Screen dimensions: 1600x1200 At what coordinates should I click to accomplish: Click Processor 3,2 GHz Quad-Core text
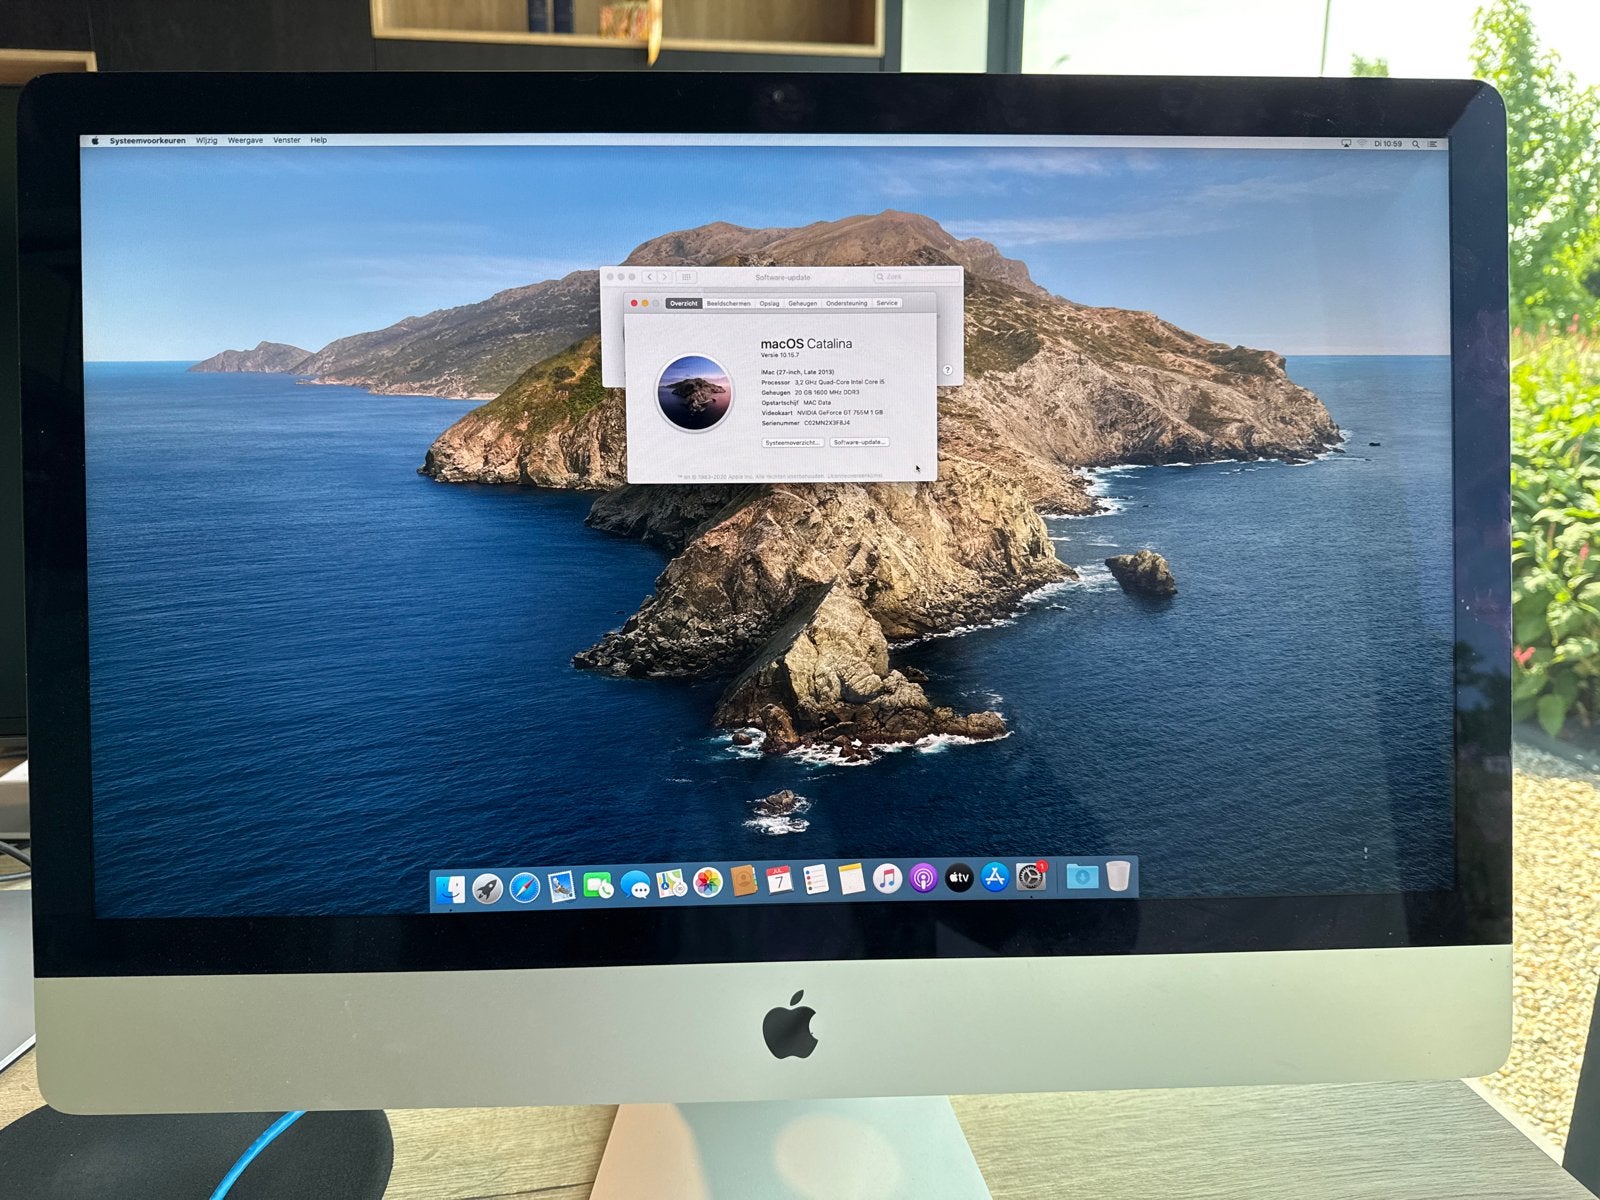click(823, 382)
